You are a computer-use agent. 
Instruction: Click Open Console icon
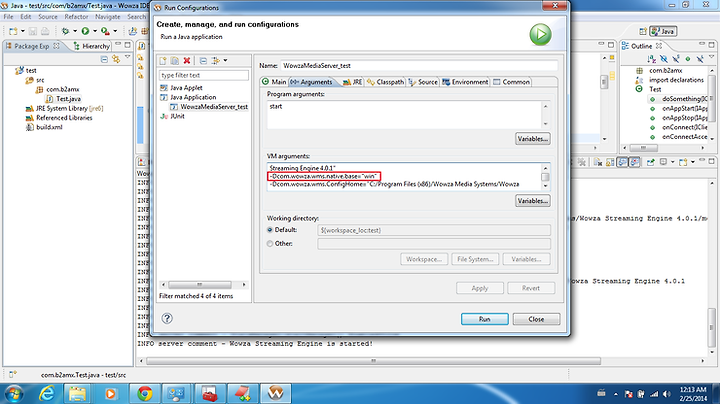(x=683, y=162)
